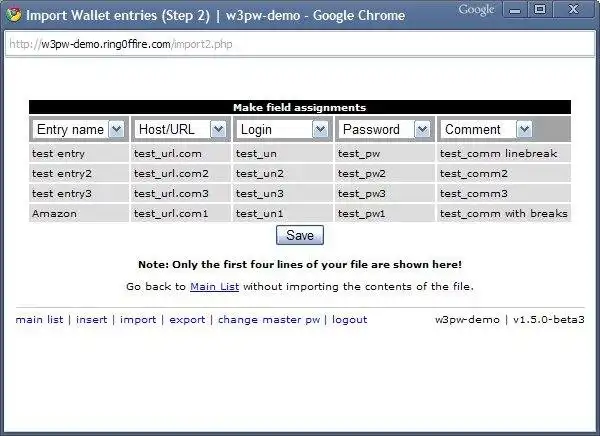Open the insert footer link
The image size is (600, 436).
pyautogui.click(x=91, y=320)
